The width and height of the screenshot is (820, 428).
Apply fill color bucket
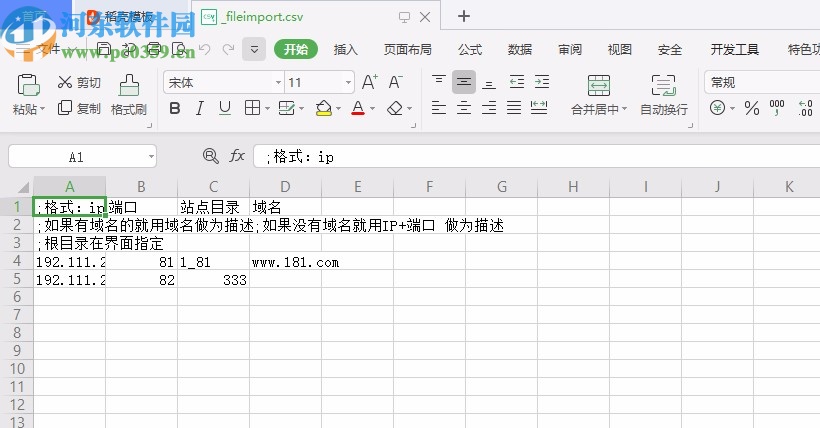(324, 108)
